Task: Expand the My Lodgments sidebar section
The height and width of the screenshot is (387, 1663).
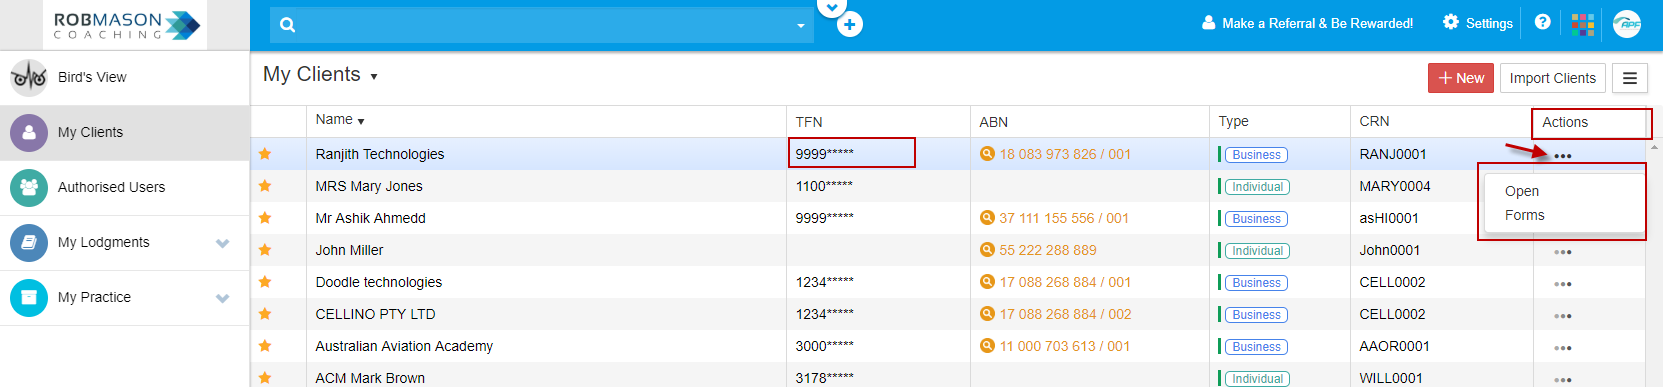Action: pyautogui.click(x=222, y=243)
